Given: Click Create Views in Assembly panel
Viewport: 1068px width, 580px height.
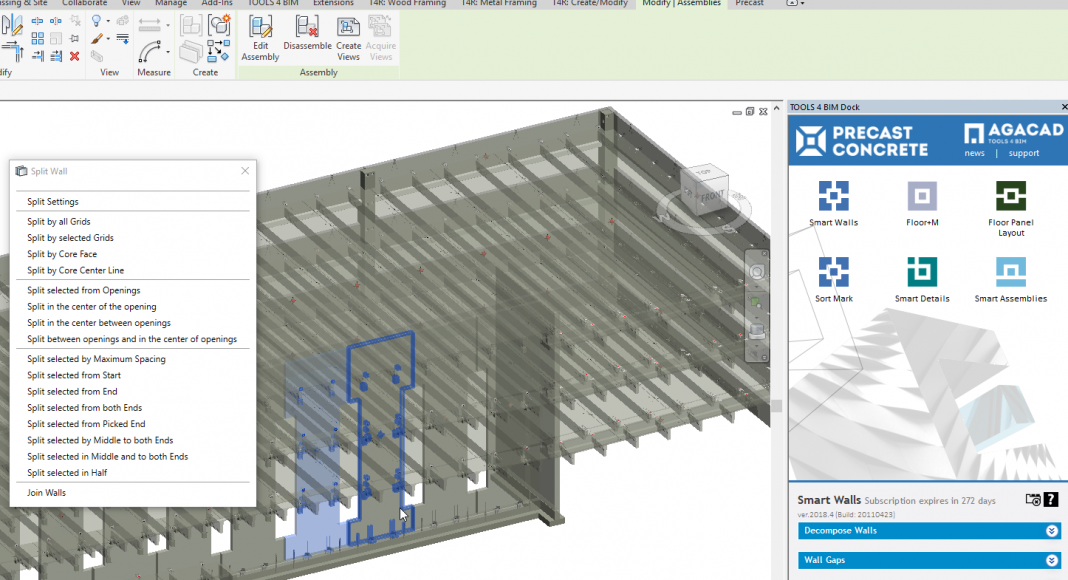Looking at the screenshot, I should click(348, 38).
